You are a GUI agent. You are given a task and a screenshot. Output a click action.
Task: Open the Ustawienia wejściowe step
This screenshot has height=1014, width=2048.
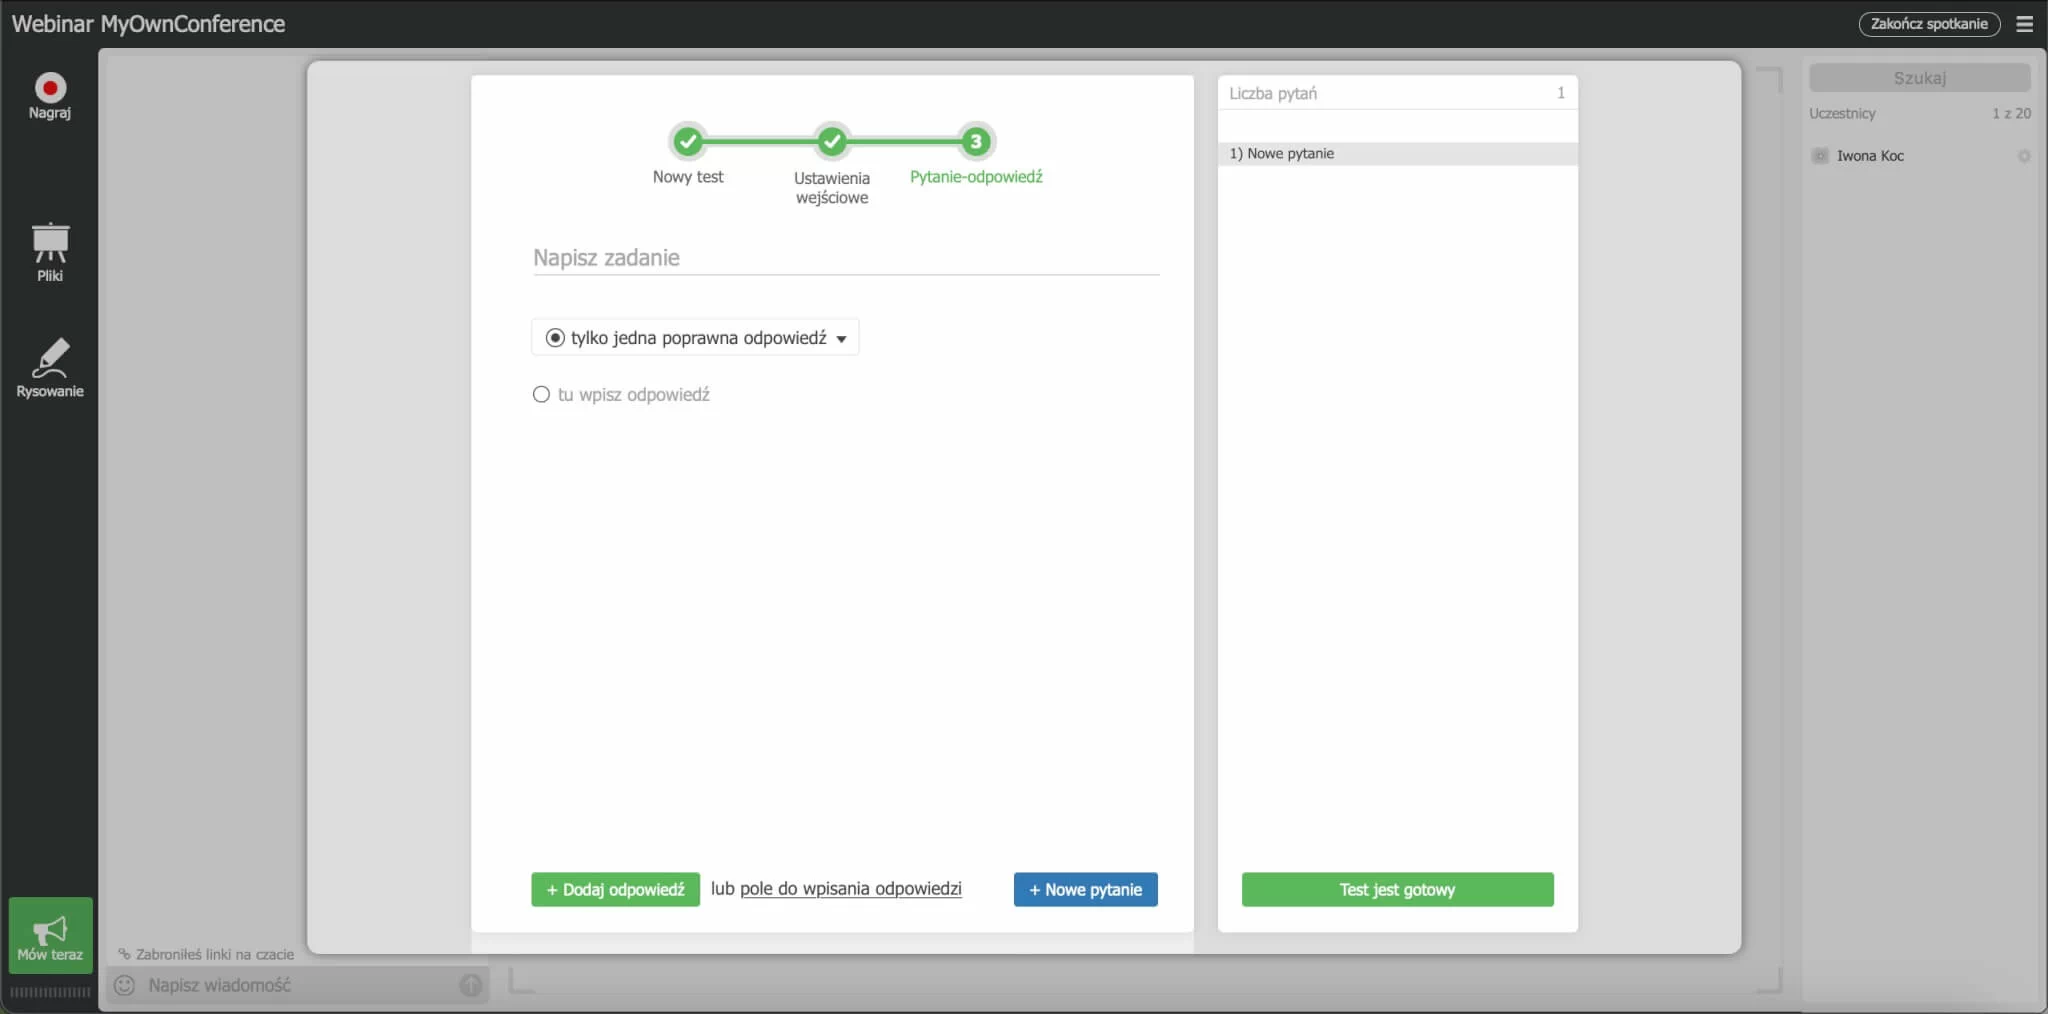pos(832,141)
